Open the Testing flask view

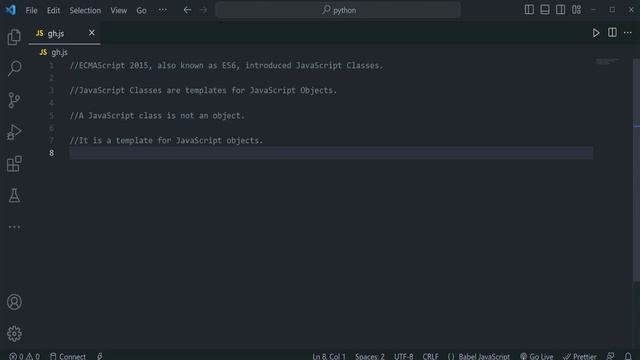coord(14,196)
